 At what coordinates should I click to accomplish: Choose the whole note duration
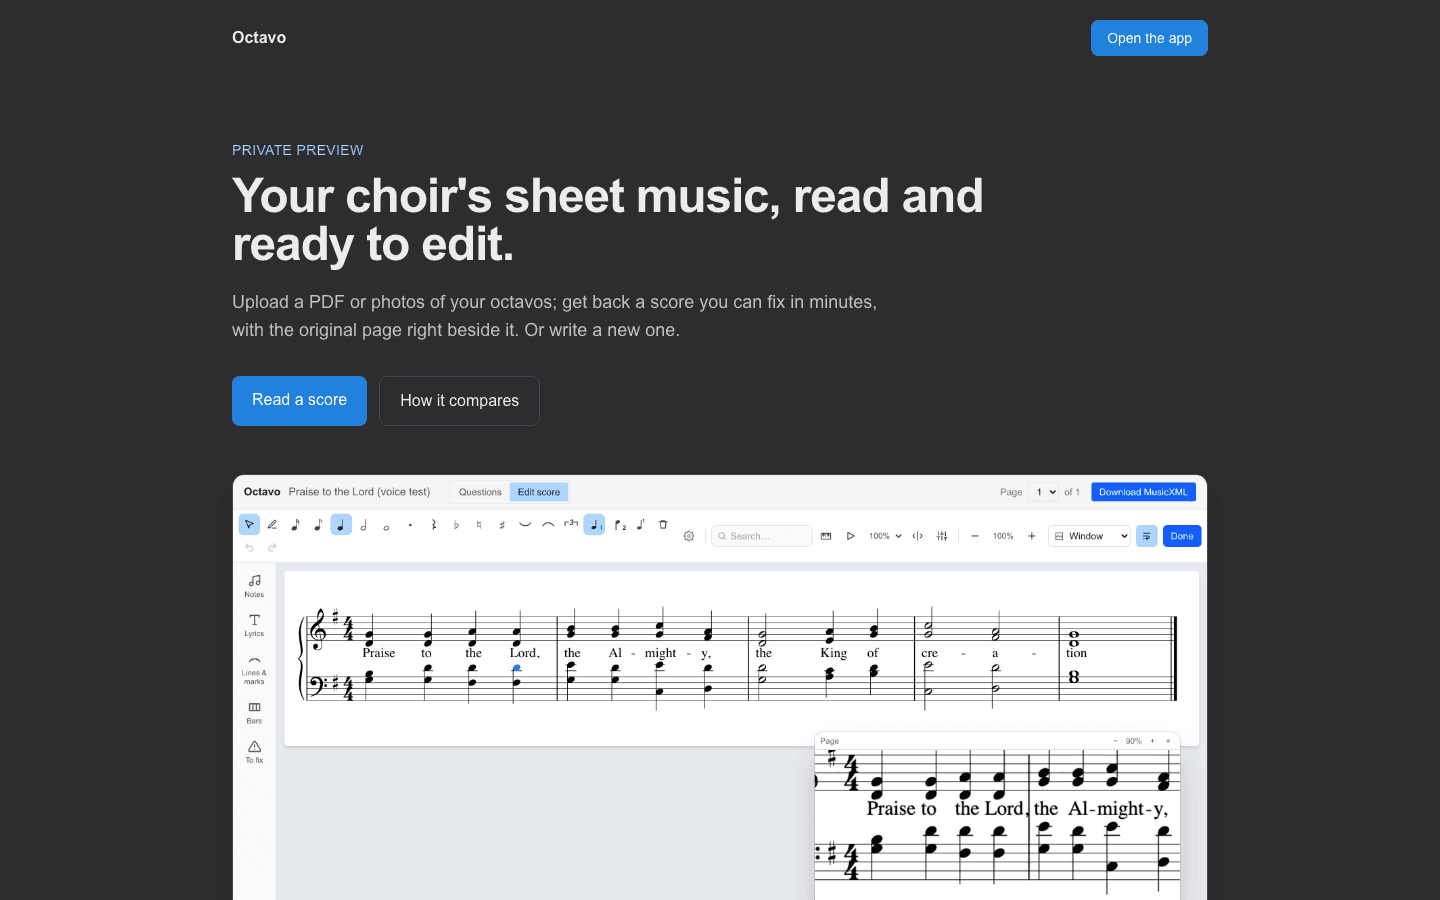[x=387, y=525]
